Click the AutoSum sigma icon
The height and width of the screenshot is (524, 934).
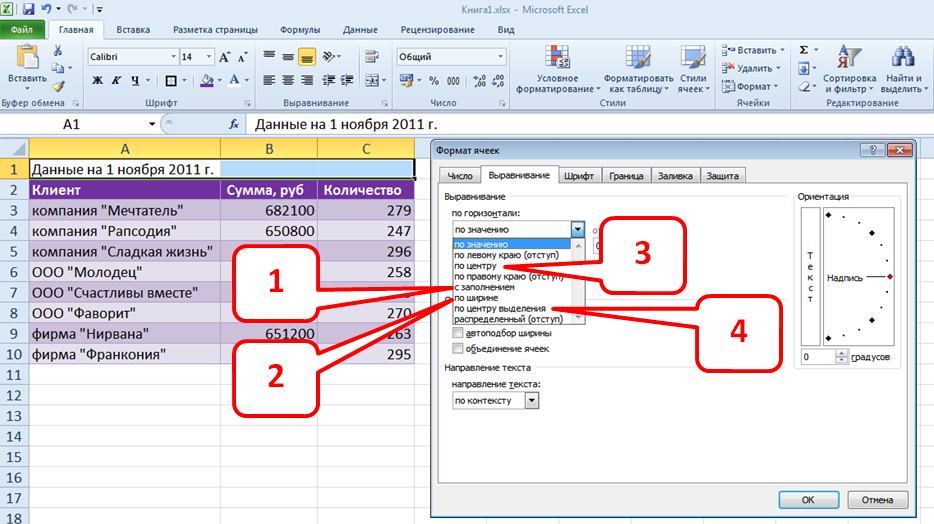(x=804, y=50)
